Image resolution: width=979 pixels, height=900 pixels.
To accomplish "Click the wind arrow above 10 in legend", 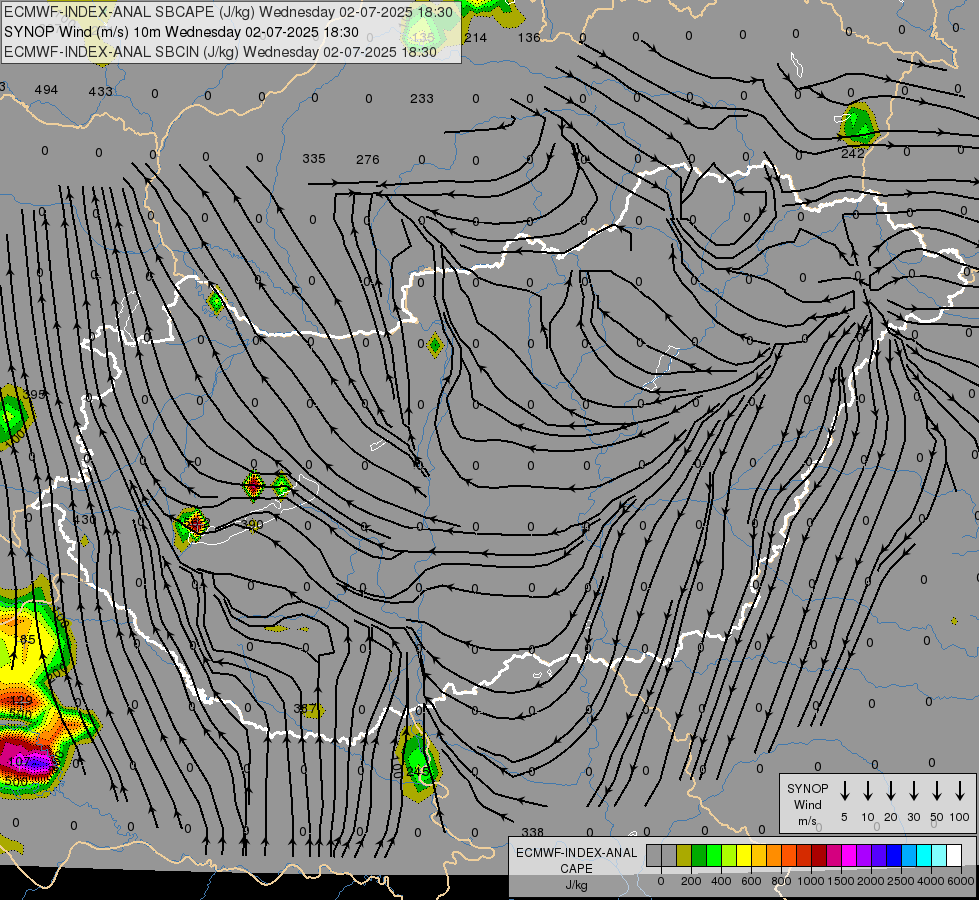I will tap(867, 791).
